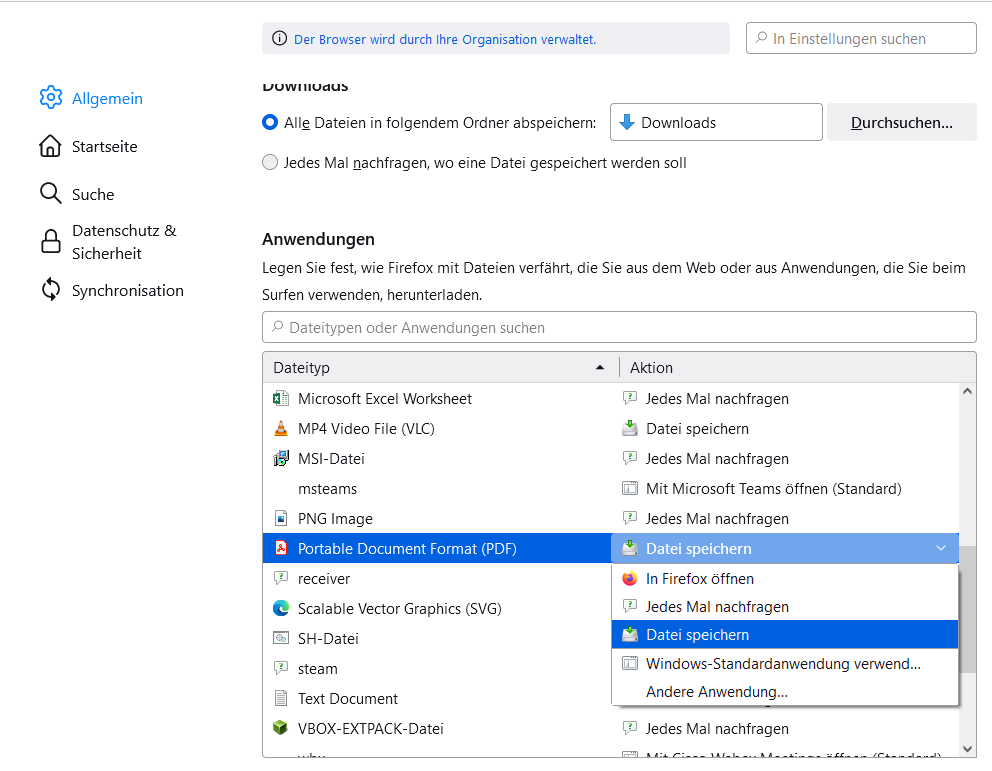
Task: Choose 'In Firefox öffnen' from the dropdown
Action: coord(700,579)
